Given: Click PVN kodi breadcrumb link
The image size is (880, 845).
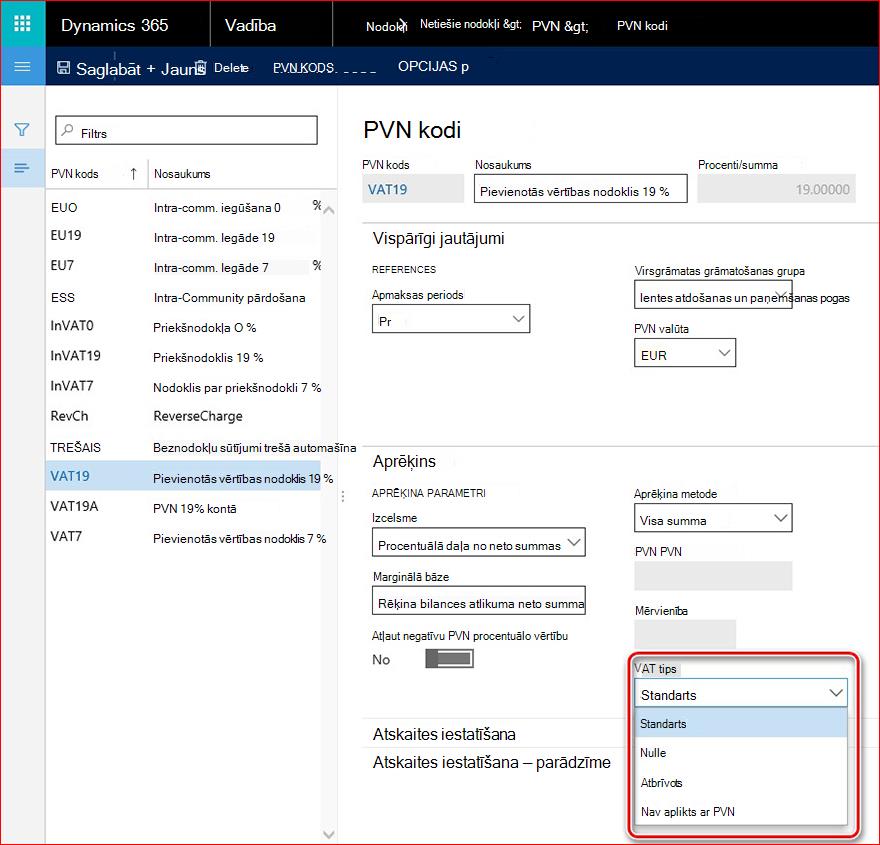Looking at the screenshot, I should click(642, 26).
